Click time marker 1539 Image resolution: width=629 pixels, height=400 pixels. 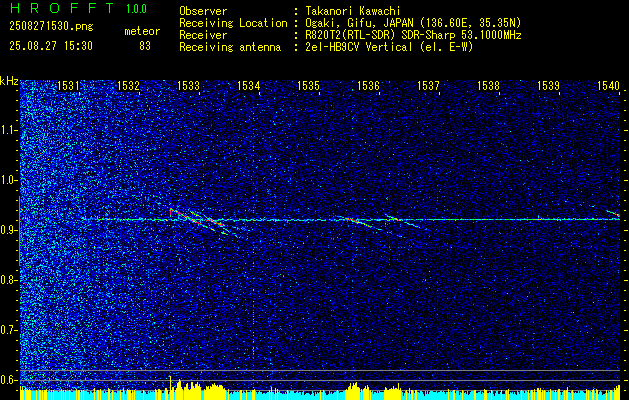[x=548, y=86]
